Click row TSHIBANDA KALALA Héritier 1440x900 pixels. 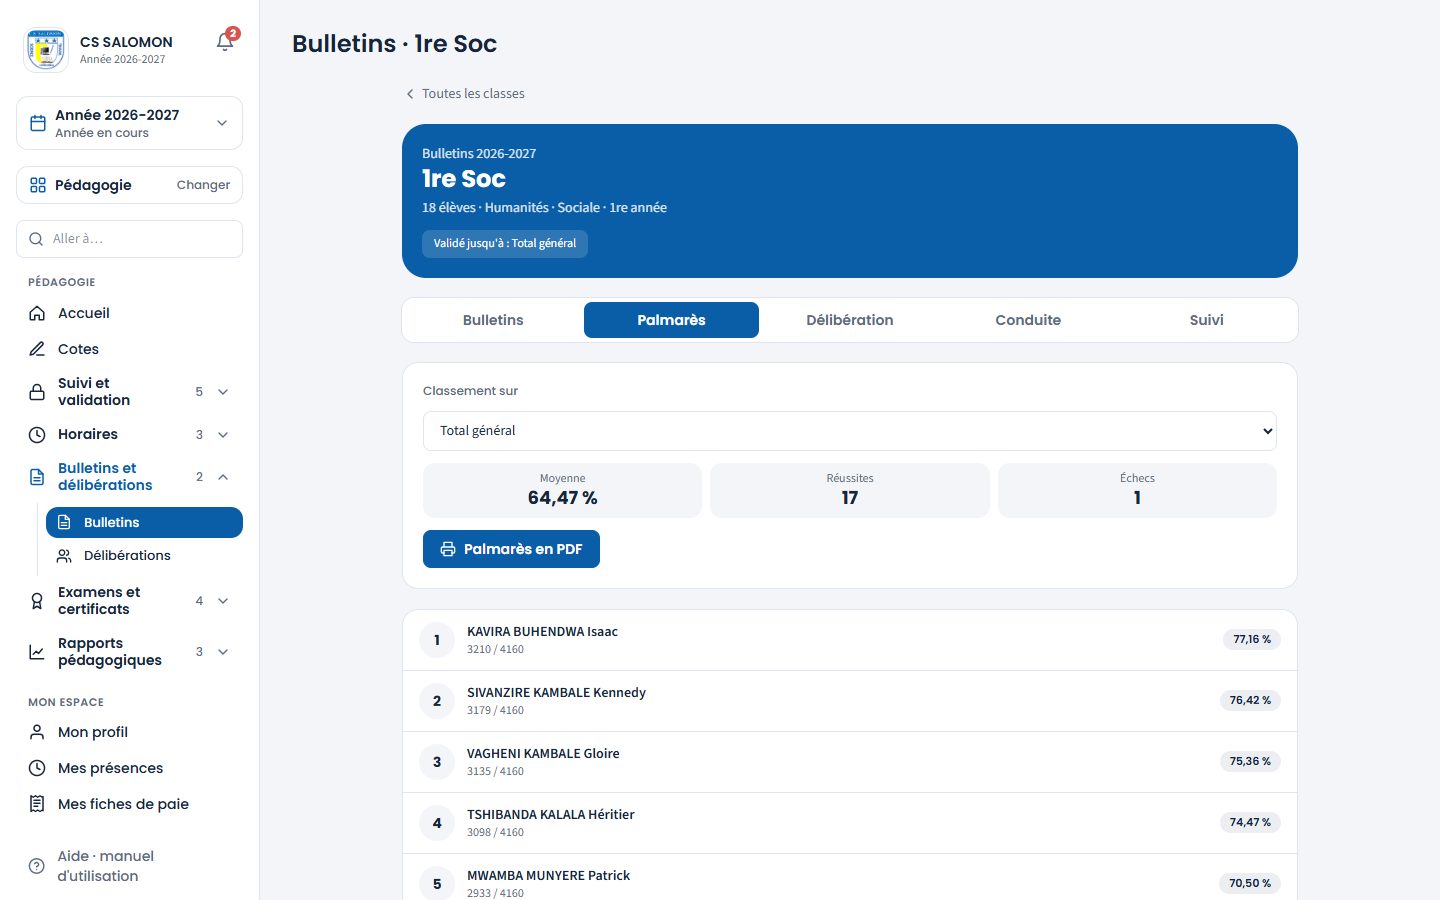click(x=850, y=823)
